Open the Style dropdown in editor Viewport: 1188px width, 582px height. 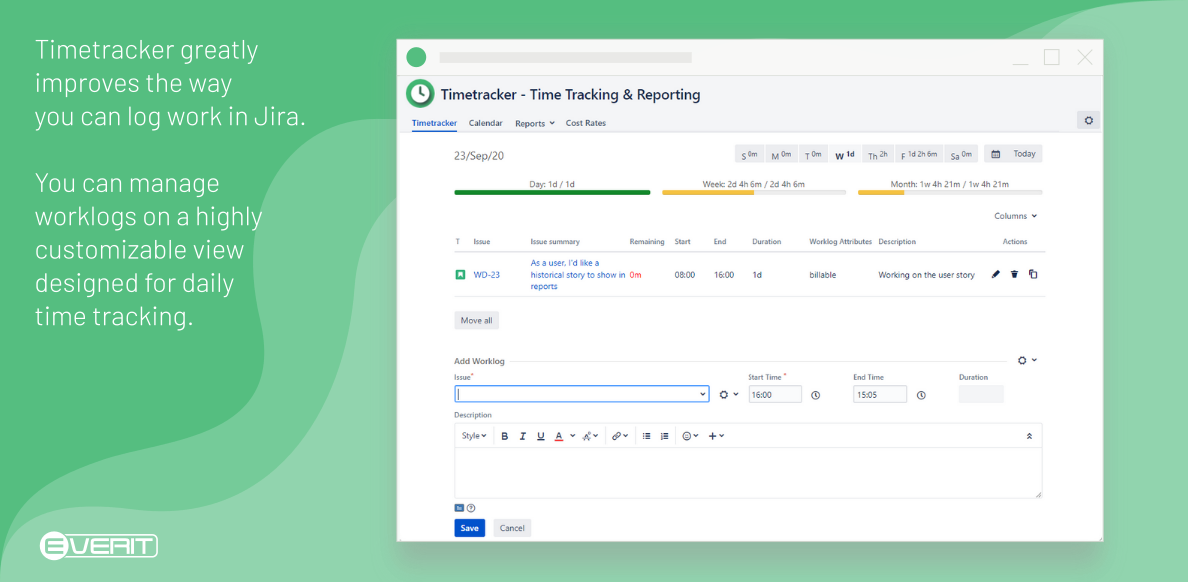474,436
